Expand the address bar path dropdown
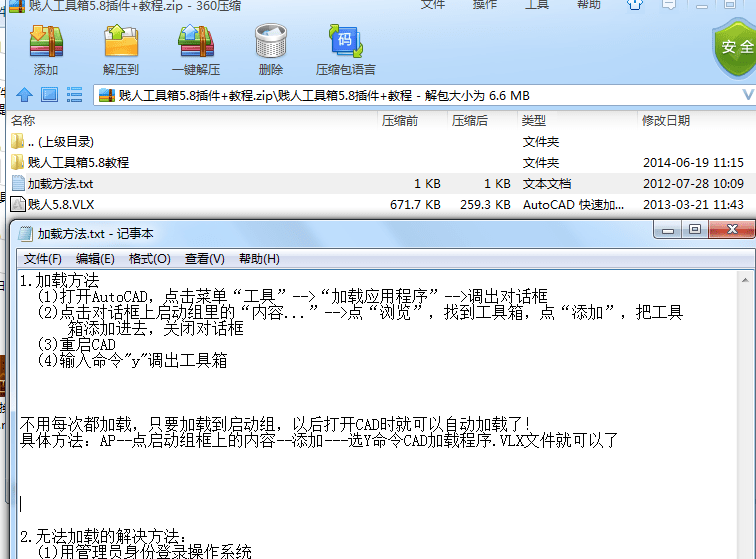Image resolution: width=756 pixels, height=559 pixels. [748, 95]
